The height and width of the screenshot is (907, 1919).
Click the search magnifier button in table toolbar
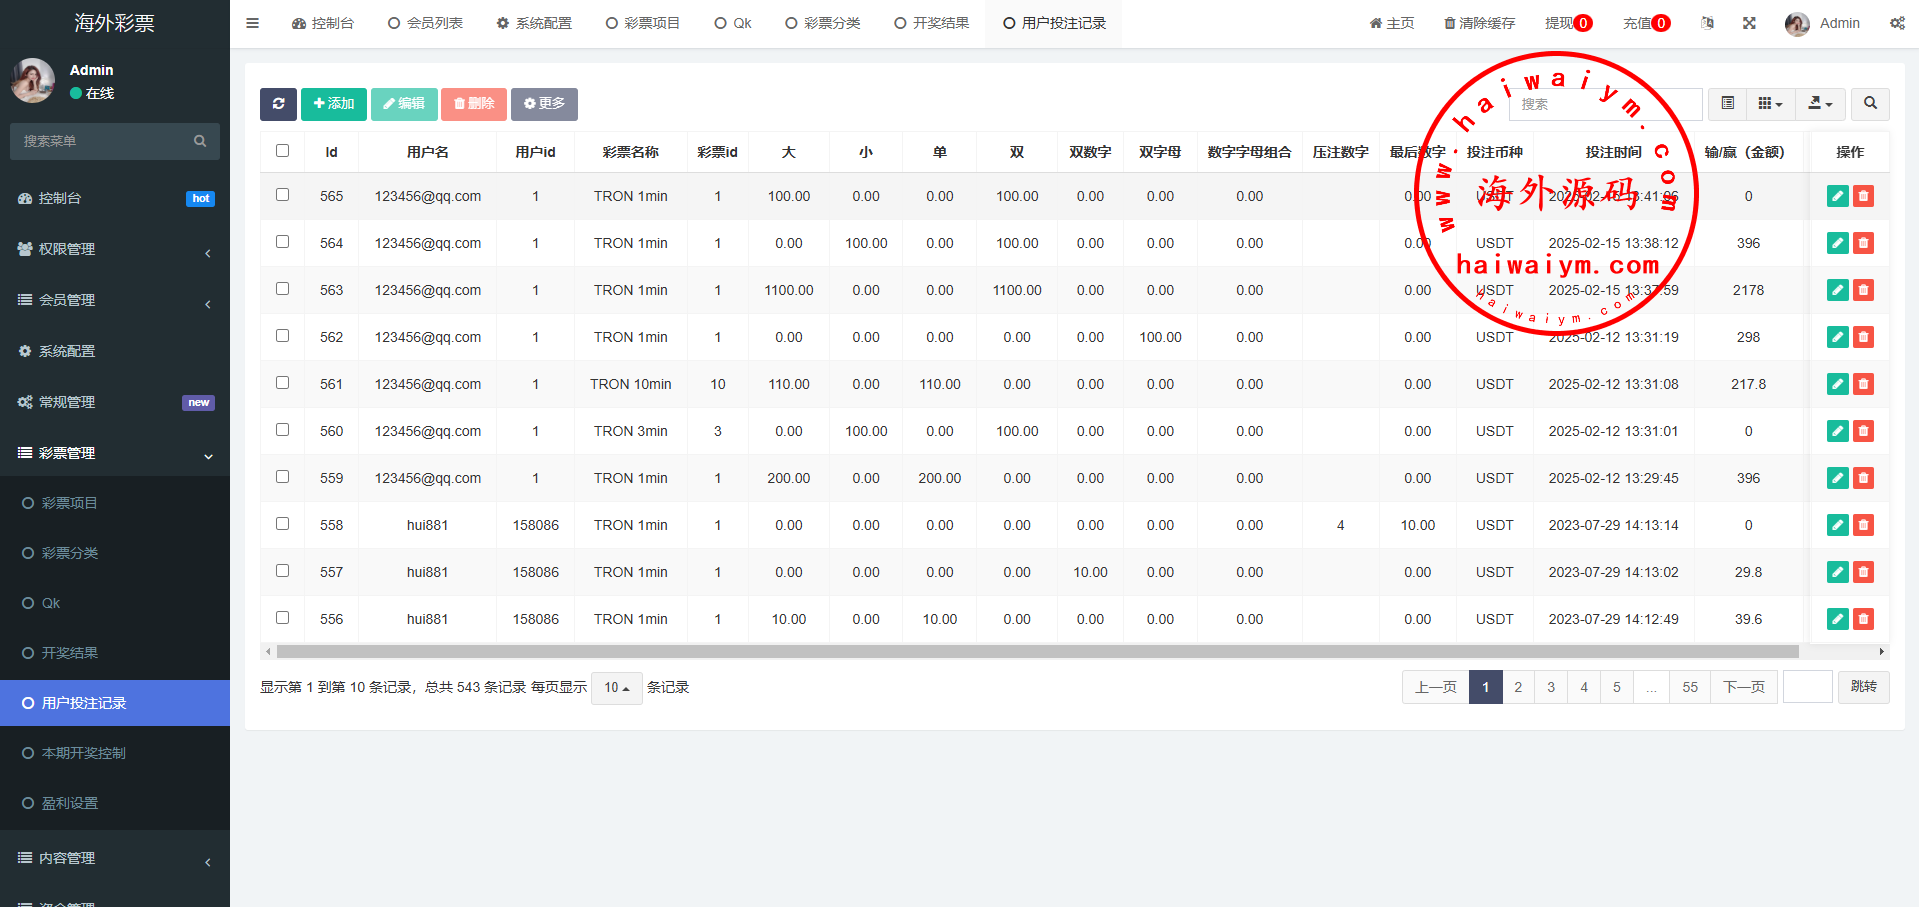[1870, 104]
